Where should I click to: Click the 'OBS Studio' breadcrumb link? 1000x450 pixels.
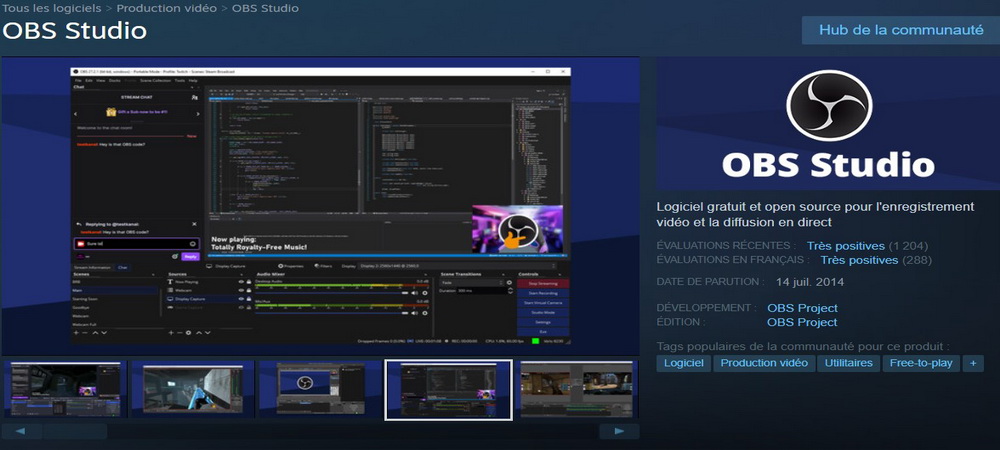click(x=266, y=8)
